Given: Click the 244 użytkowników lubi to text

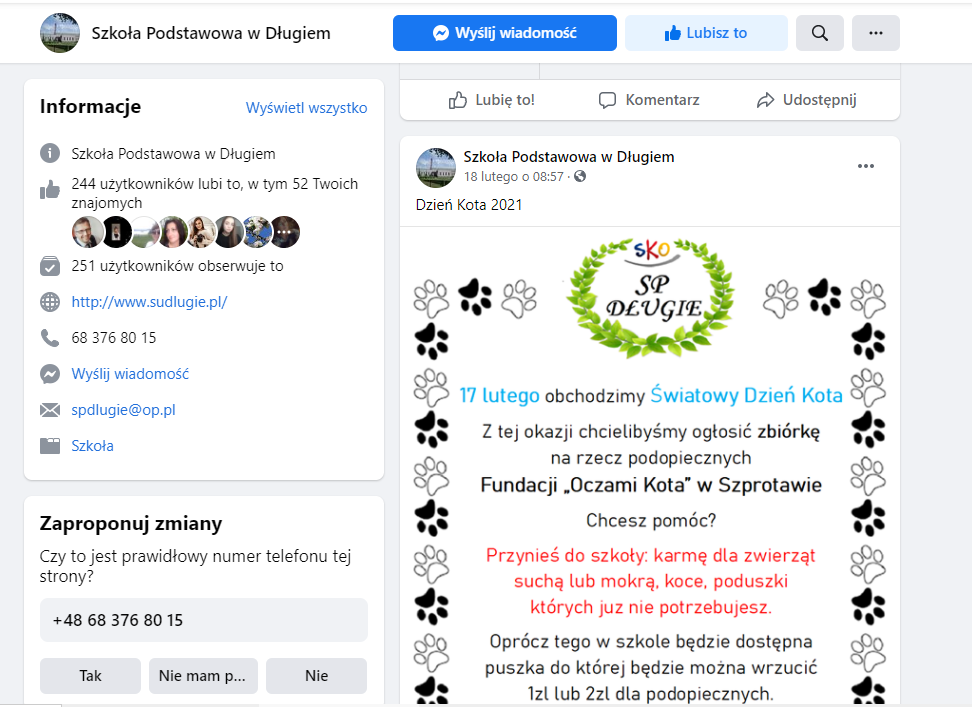Looking at the screenshot, I should tap(214, 193).
